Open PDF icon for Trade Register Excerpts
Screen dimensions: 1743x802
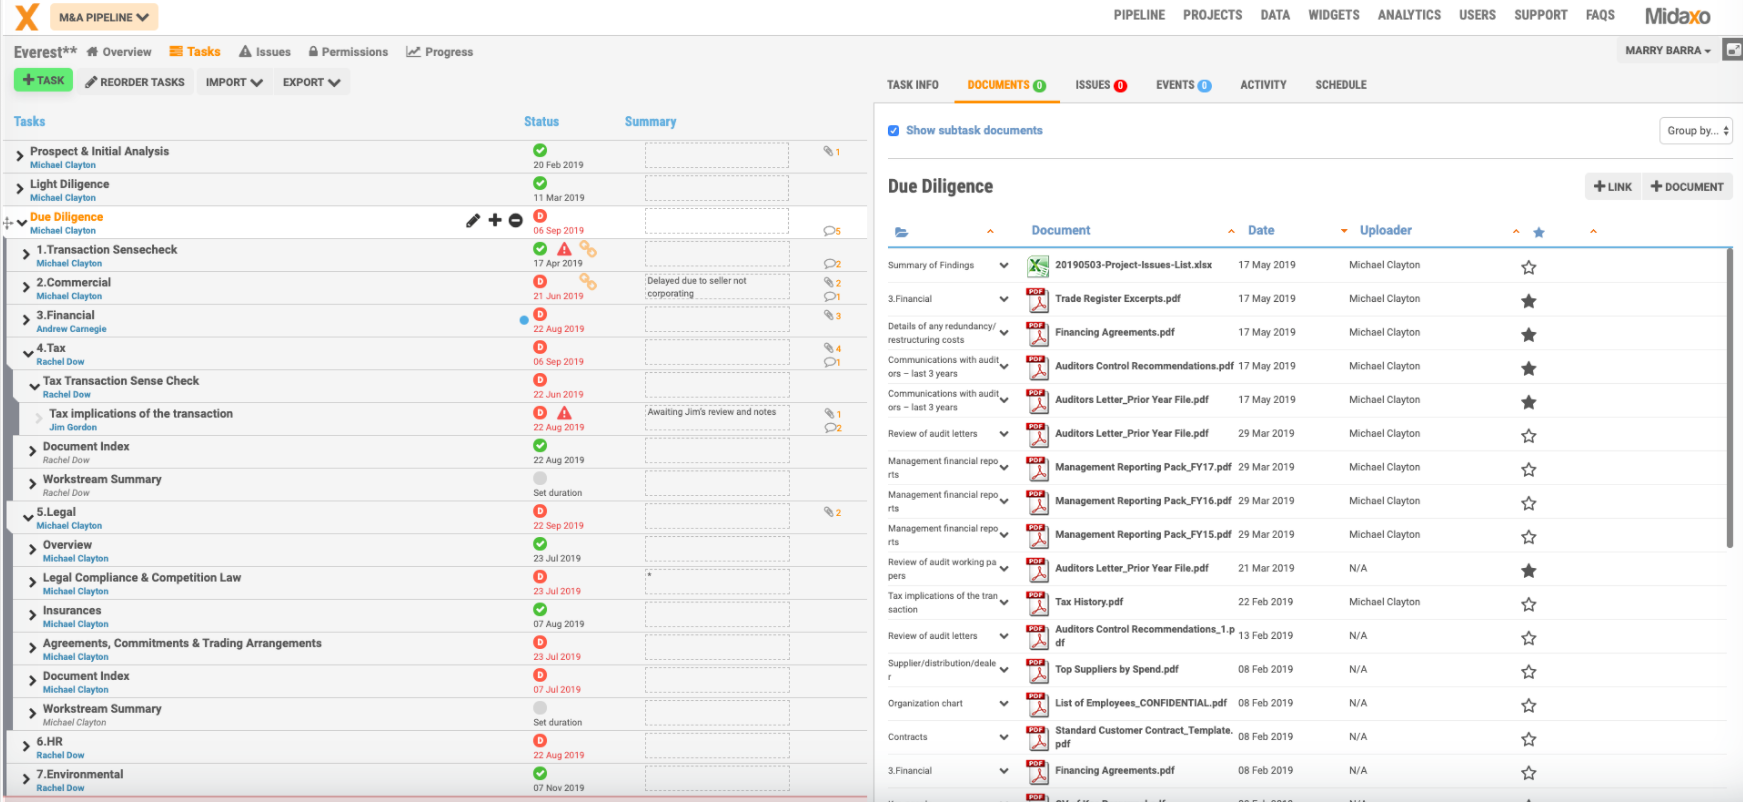click(x=1038, y=299)
